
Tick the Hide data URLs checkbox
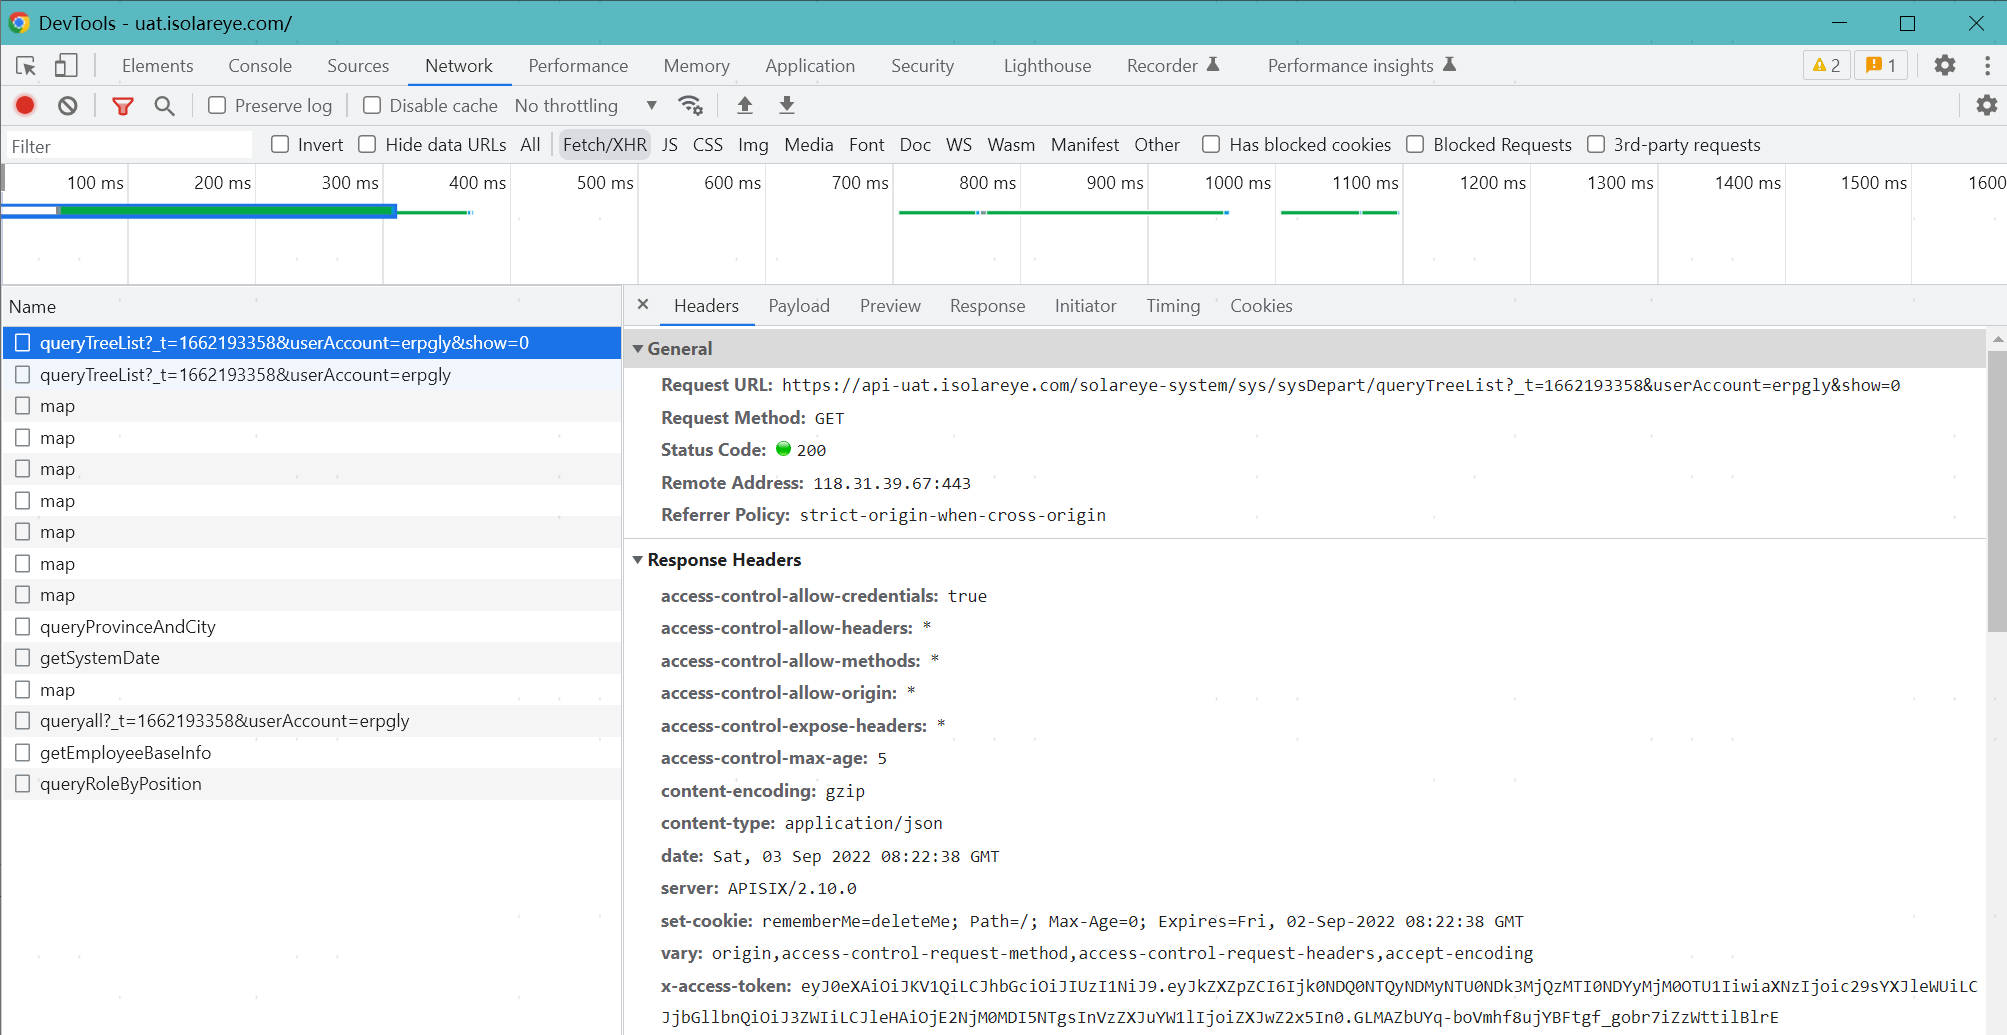point(368,144)
